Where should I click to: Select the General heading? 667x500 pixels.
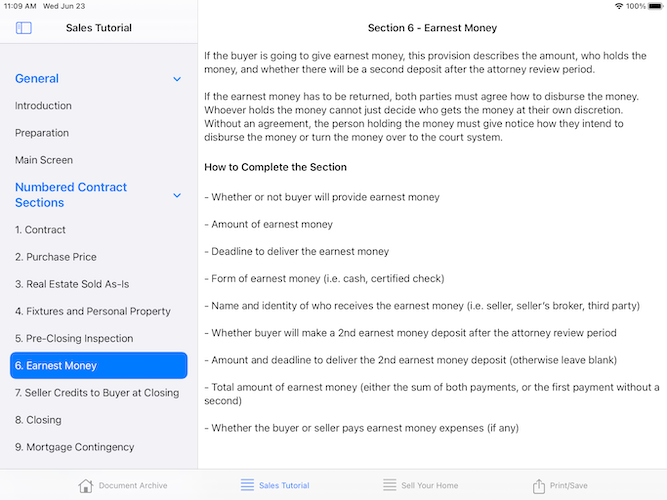pyautogui.click(x=37, y=79)
